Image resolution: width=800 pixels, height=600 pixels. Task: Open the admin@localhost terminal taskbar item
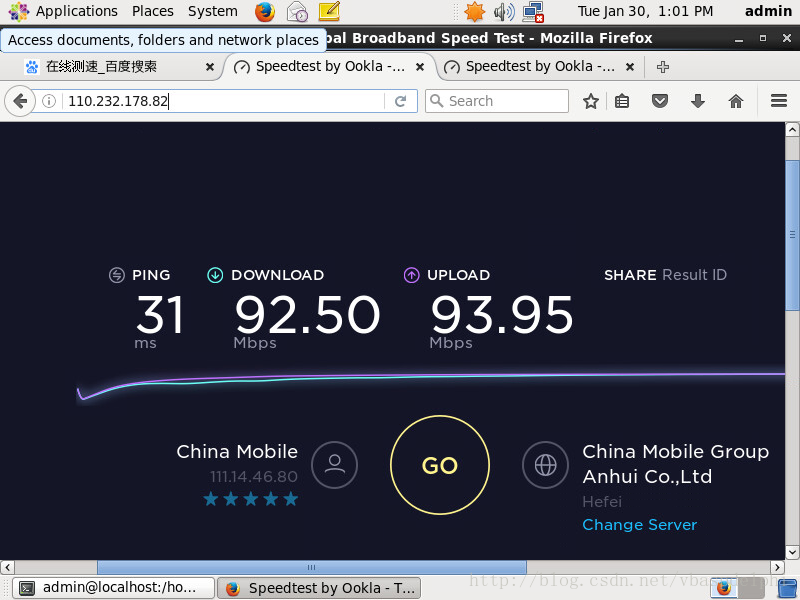pyautogui.click(x=113, y=588)
